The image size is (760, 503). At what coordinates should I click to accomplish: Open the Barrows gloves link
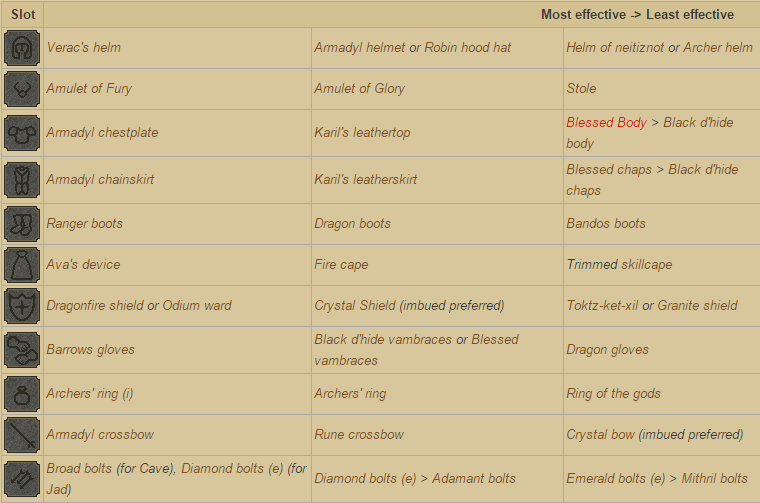[x=90, y=350]
